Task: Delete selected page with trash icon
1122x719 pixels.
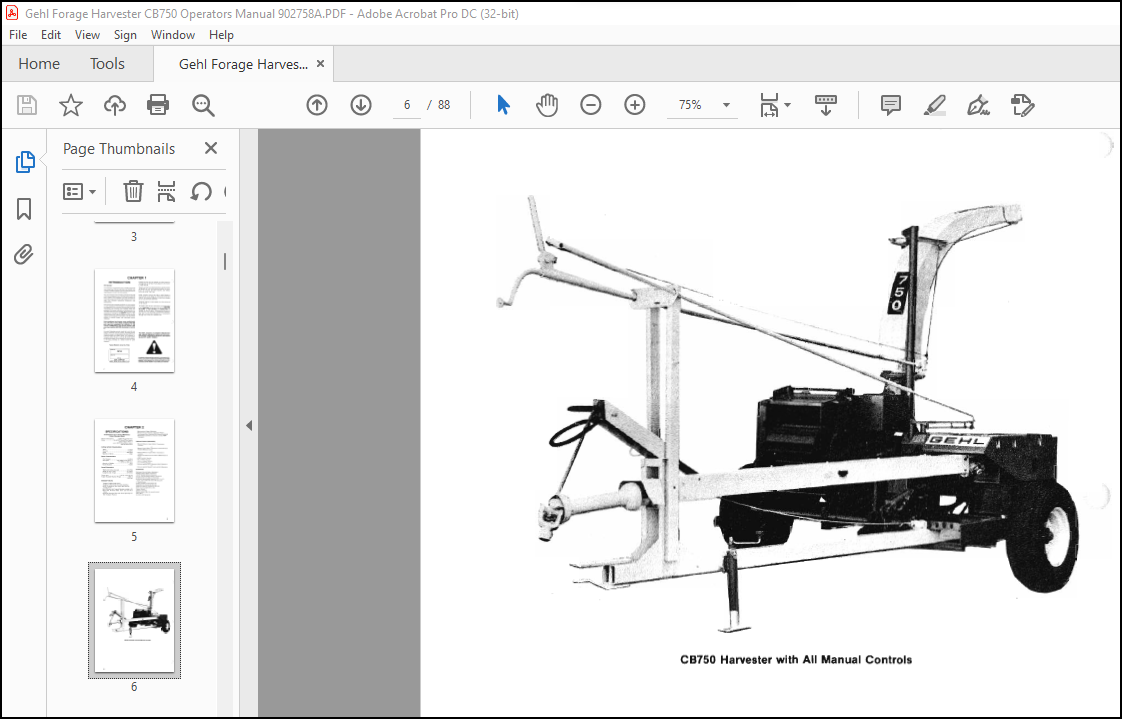Action: click(x=133, y=191)
